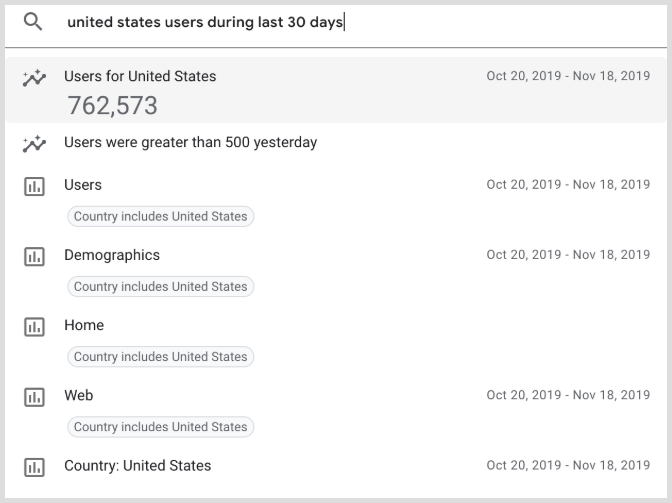The image size is (672, 503).
Task: Click Country filter chip under Users
Action: tap(160, 216)
